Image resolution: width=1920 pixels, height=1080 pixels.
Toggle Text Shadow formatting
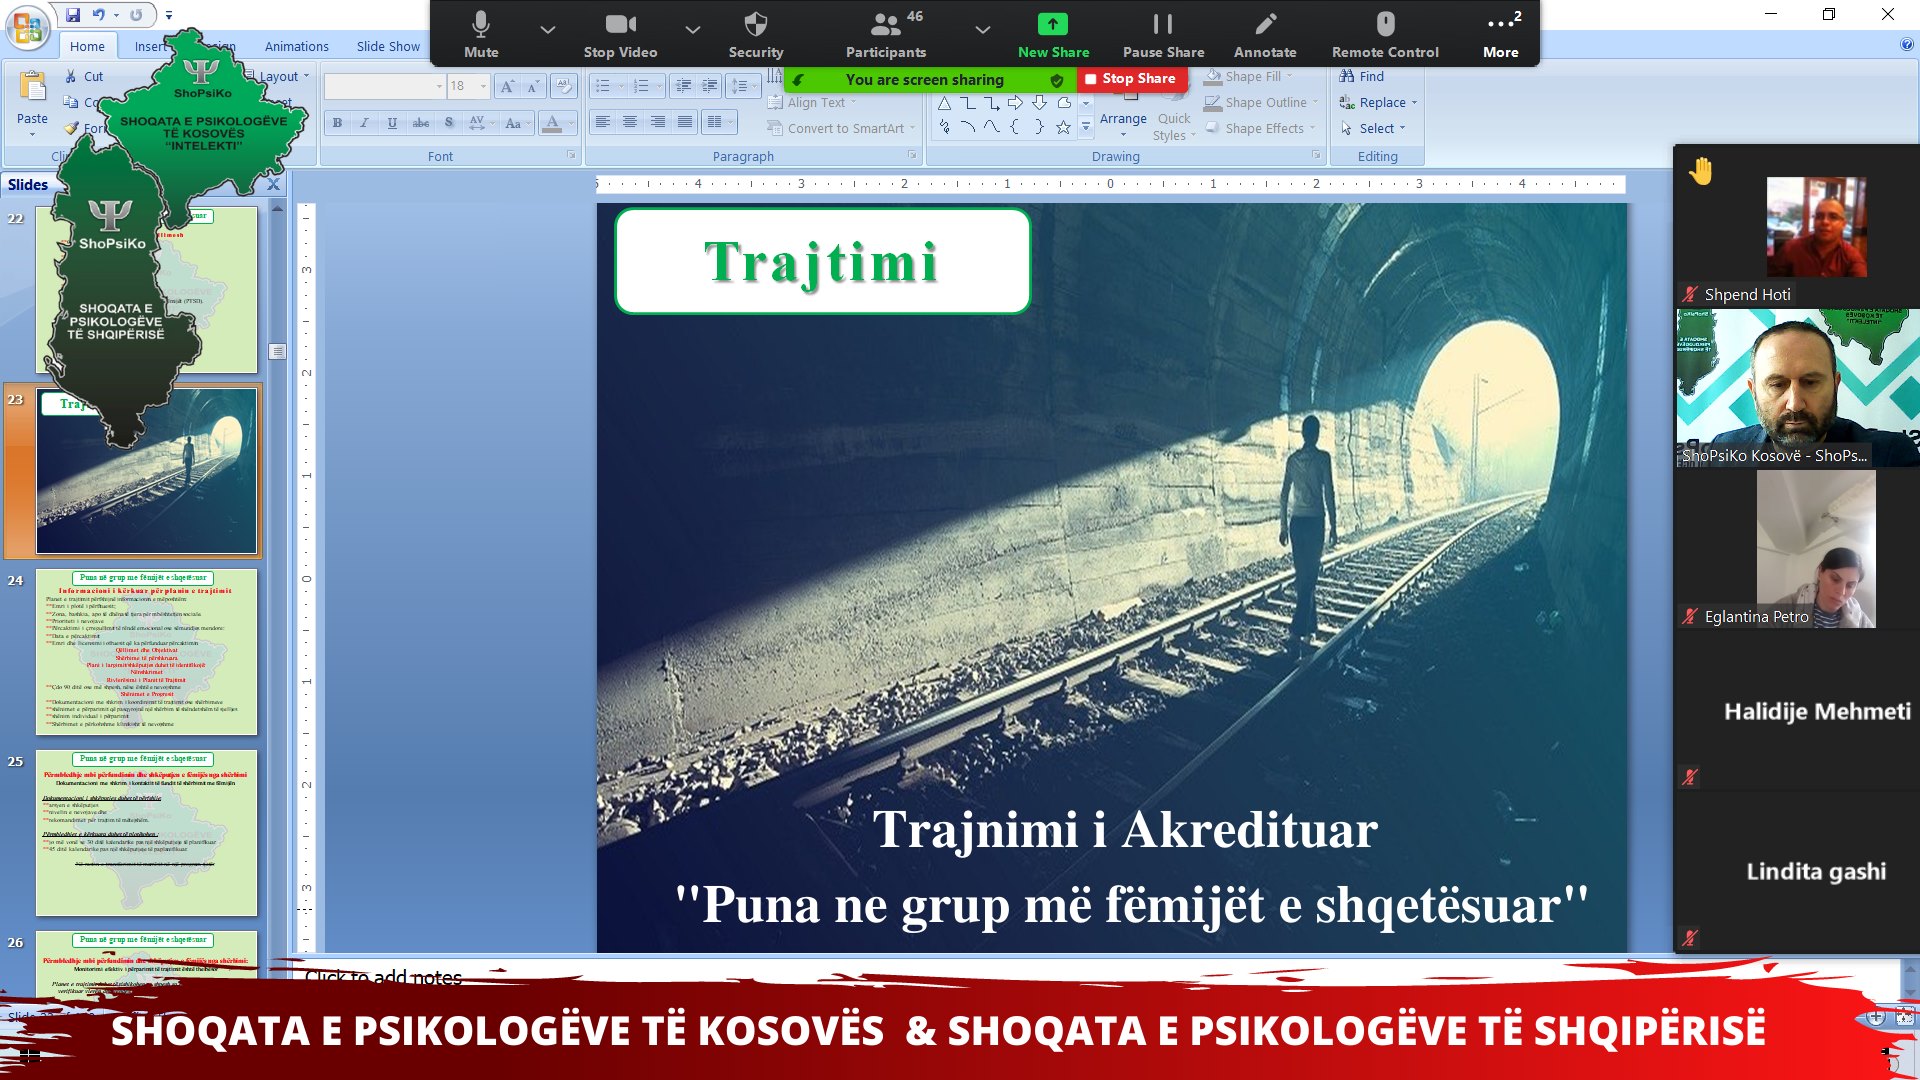449,123
